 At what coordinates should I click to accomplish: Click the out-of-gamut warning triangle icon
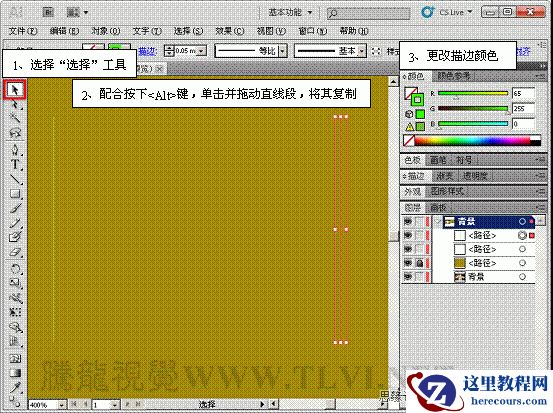409,127
